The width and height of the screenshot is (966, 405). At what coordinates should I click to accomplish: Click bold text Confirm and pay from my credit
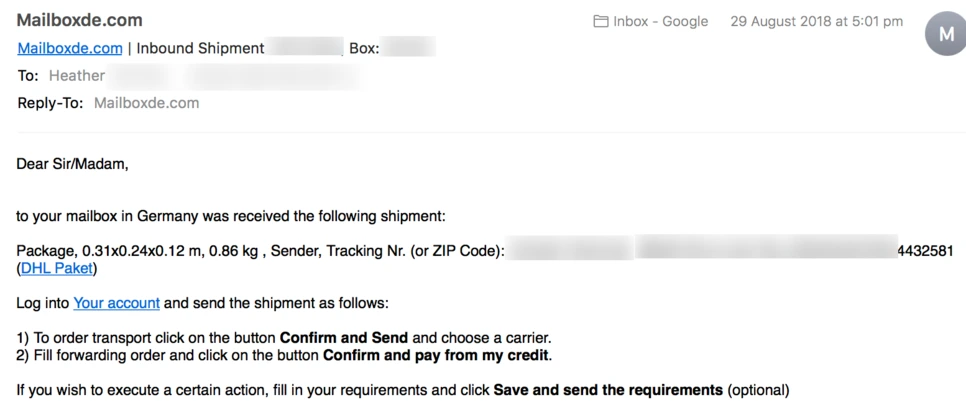coord(436,355)
